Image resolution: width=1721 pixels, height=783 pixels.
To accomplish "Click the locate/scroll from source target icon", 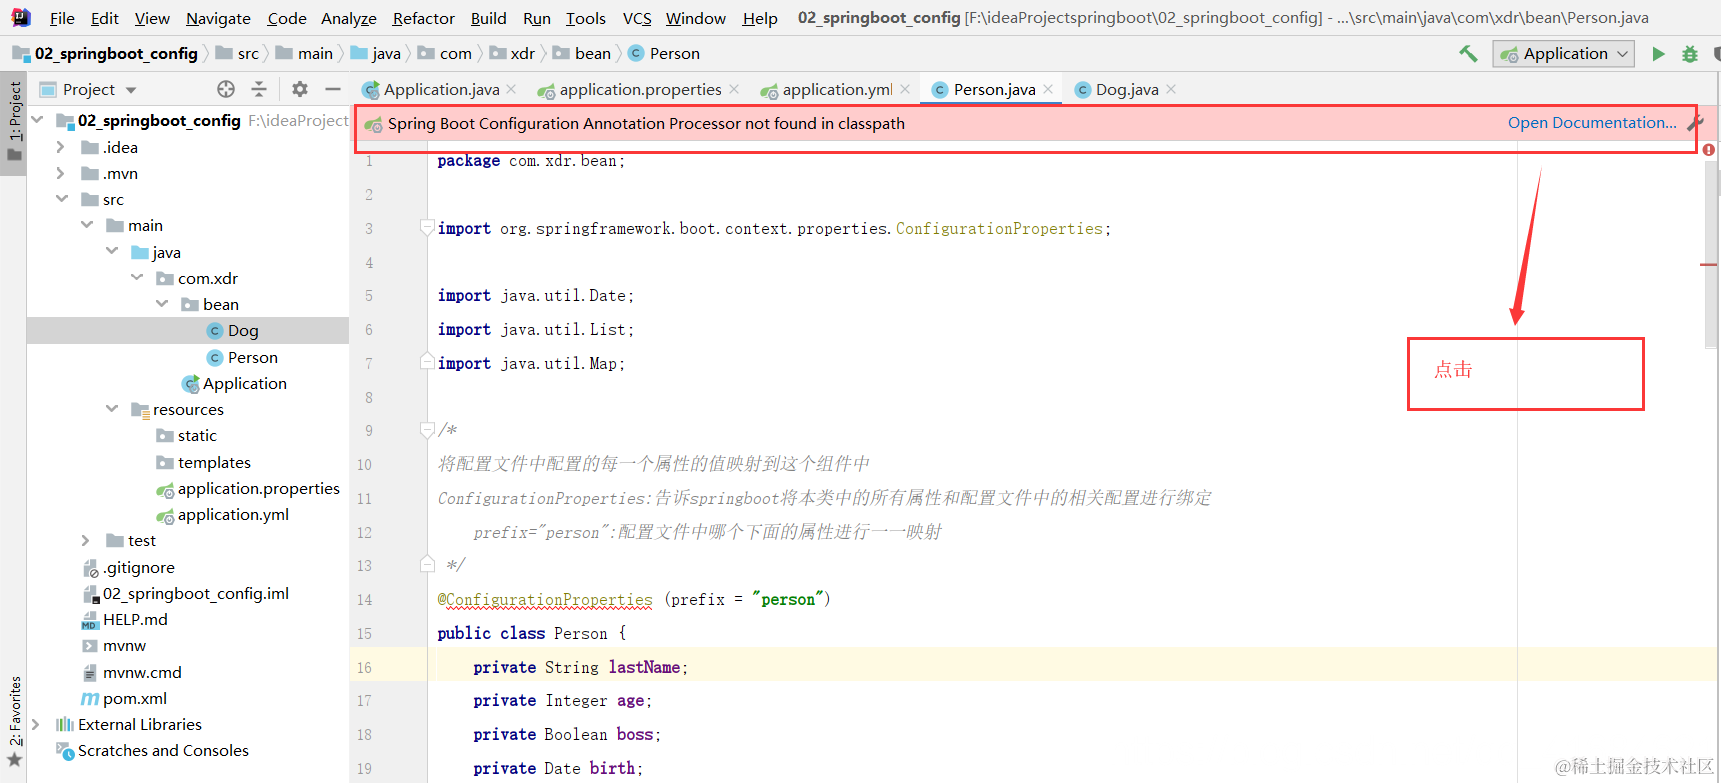I will [226, 89].
